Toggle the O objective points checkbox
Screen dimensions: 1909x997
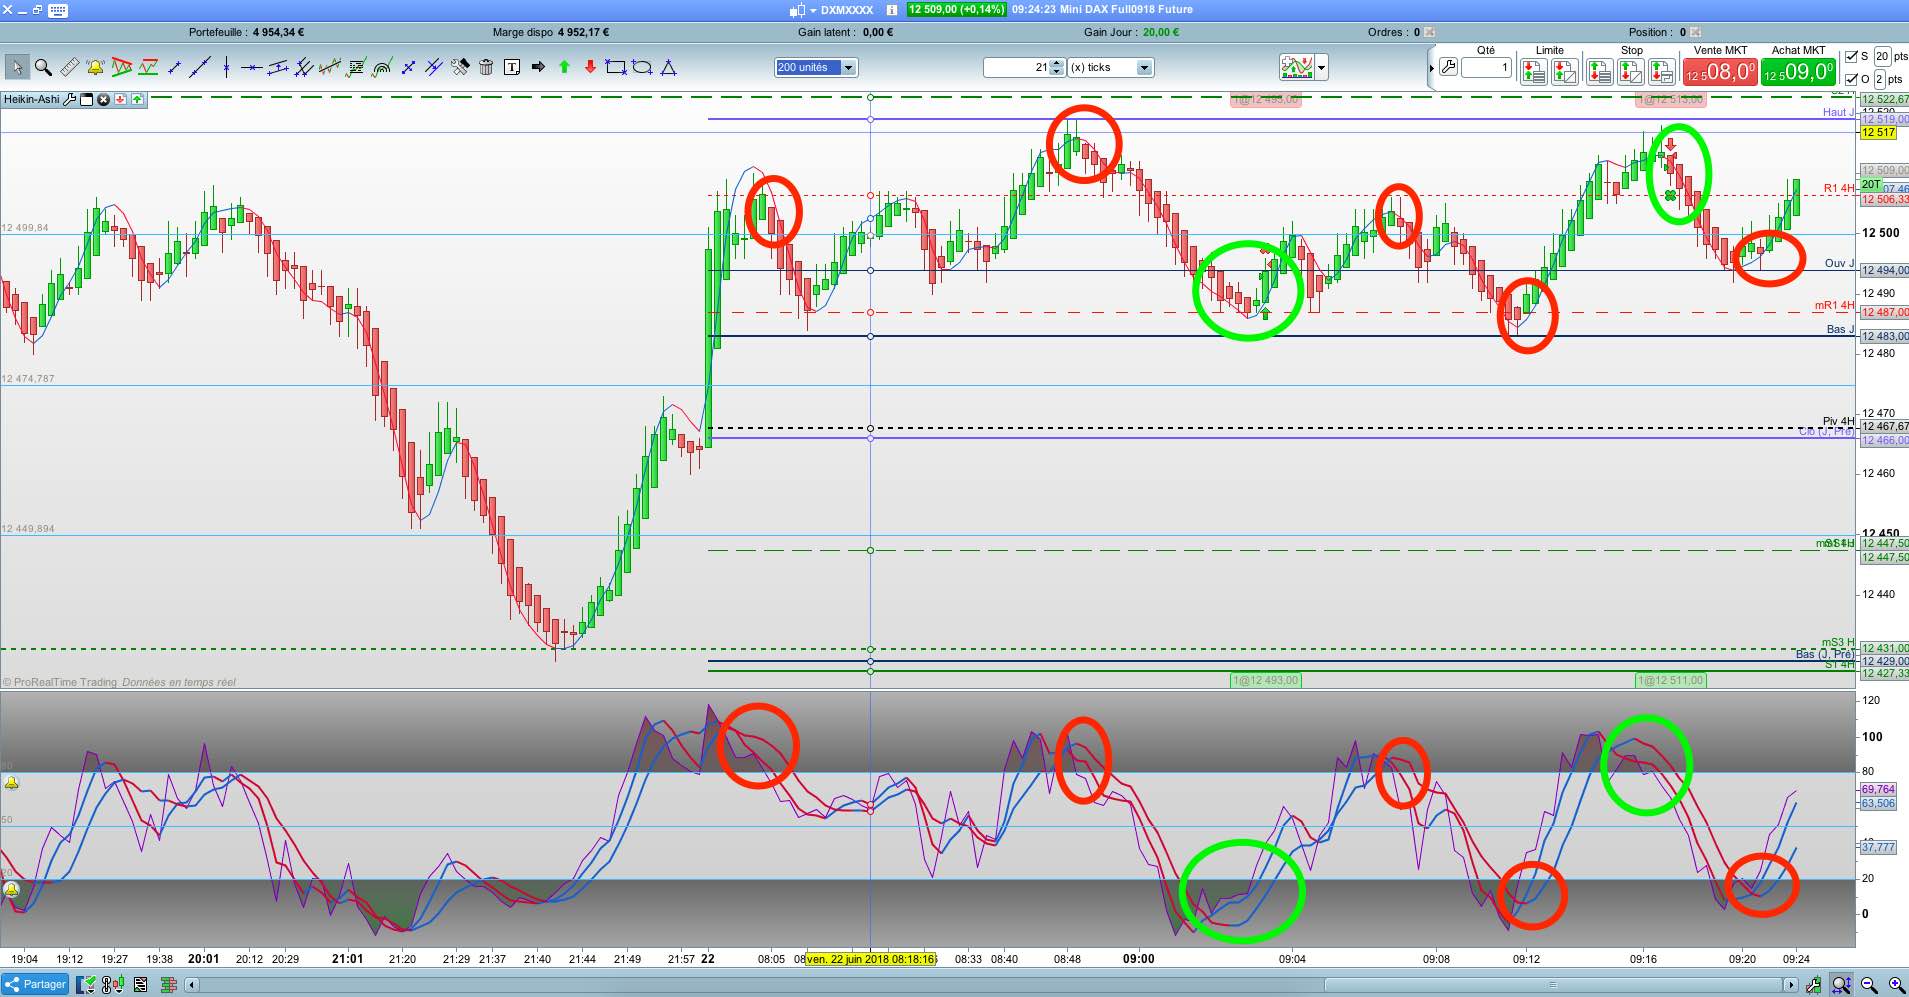[1851, 79]
